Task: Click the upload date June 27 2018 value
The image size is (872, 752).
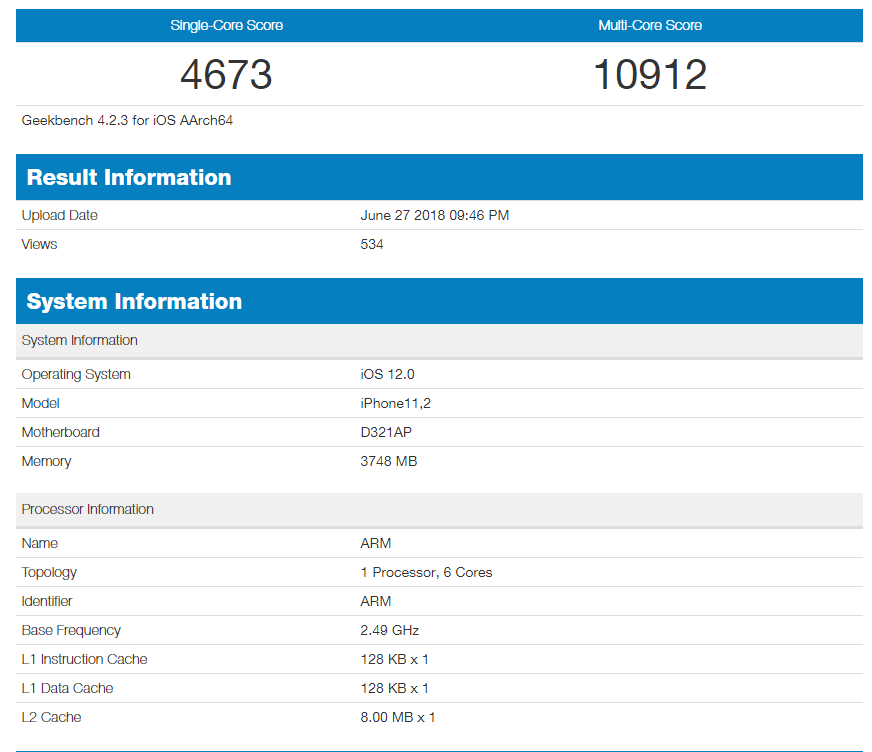Action: [434, 215]
